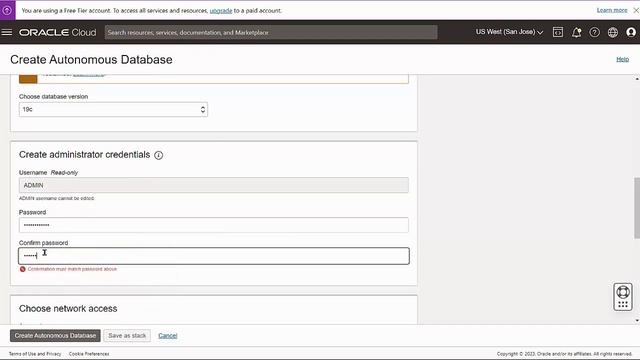
Task: Focus the search resources field
Action: [x=271, y=32]
